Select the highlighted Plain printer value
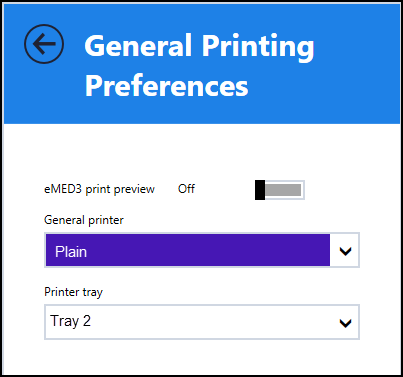This screenshot has width=403, height=377. pos(71,251)
